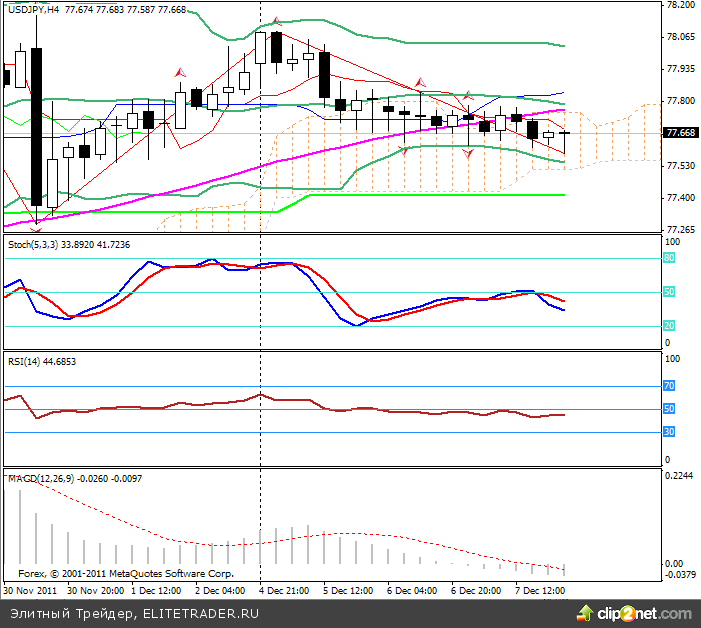
Task: Click the 78.200 value on the price axis
Action: [680, 6]
